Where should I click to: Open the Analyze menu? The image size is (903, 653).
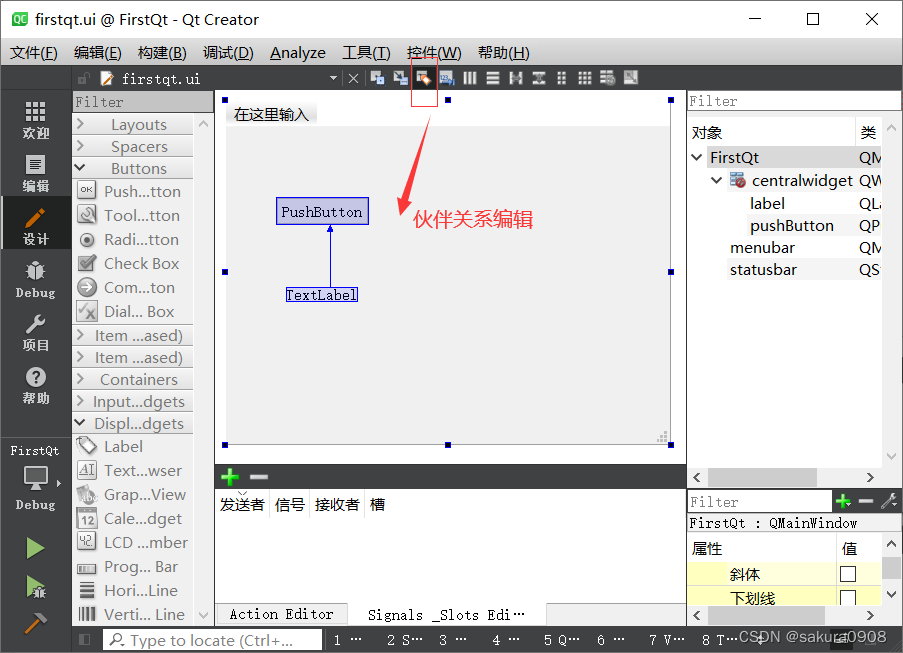pos(298,53)
